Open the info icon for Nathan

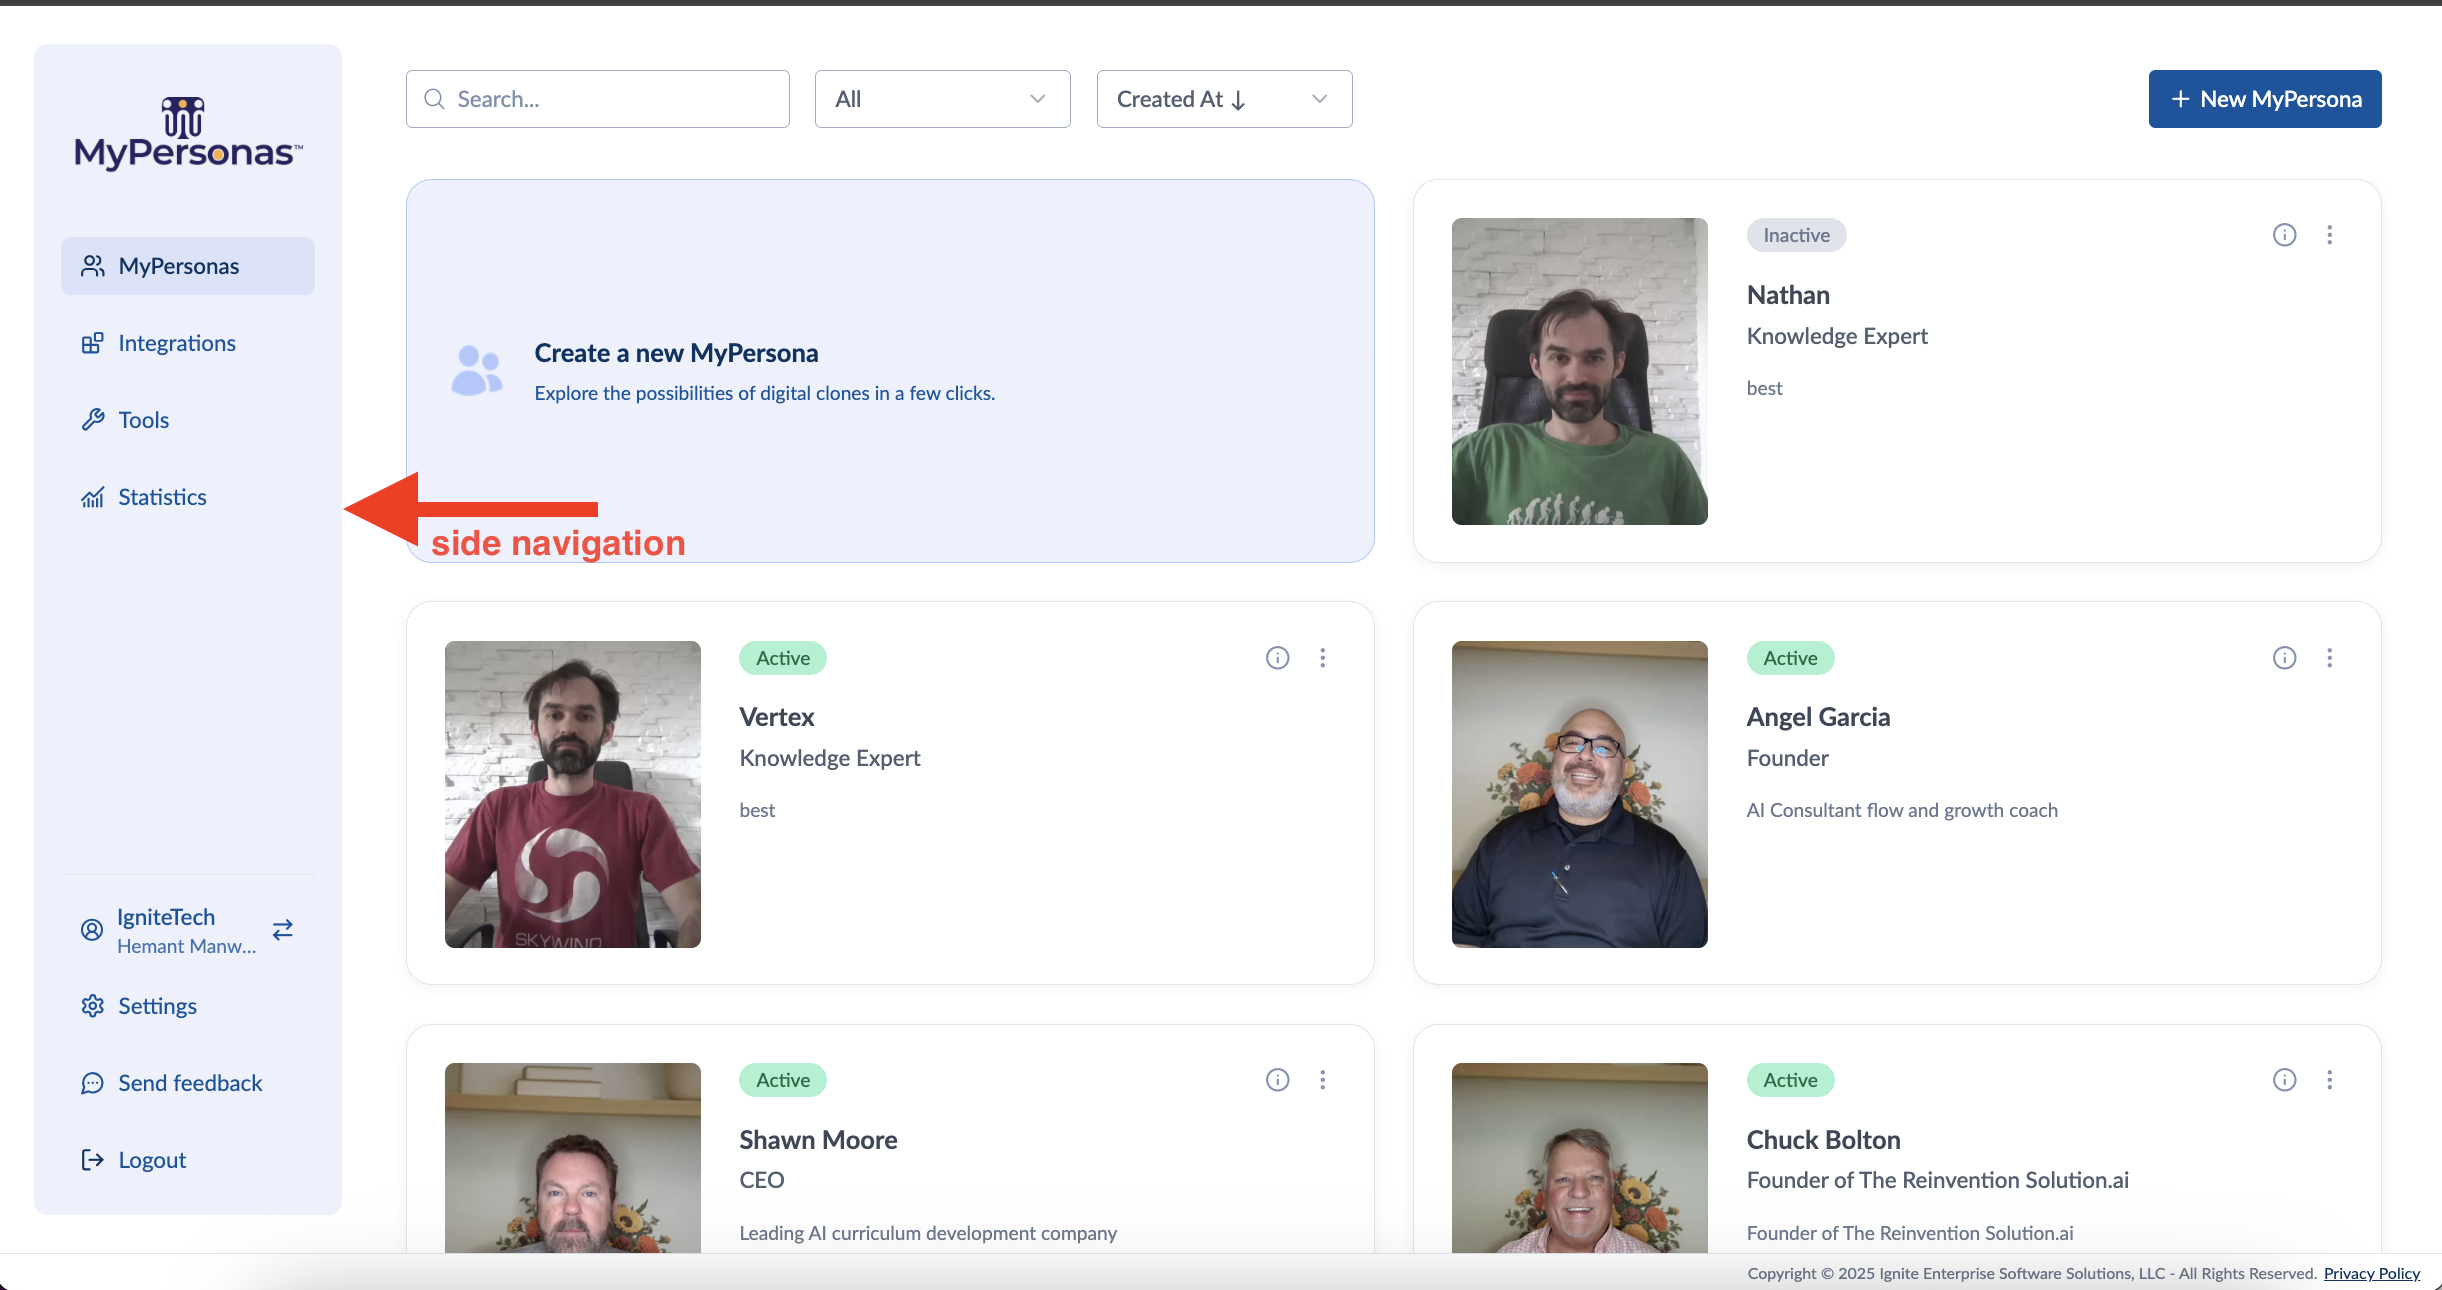point(2284,235)
